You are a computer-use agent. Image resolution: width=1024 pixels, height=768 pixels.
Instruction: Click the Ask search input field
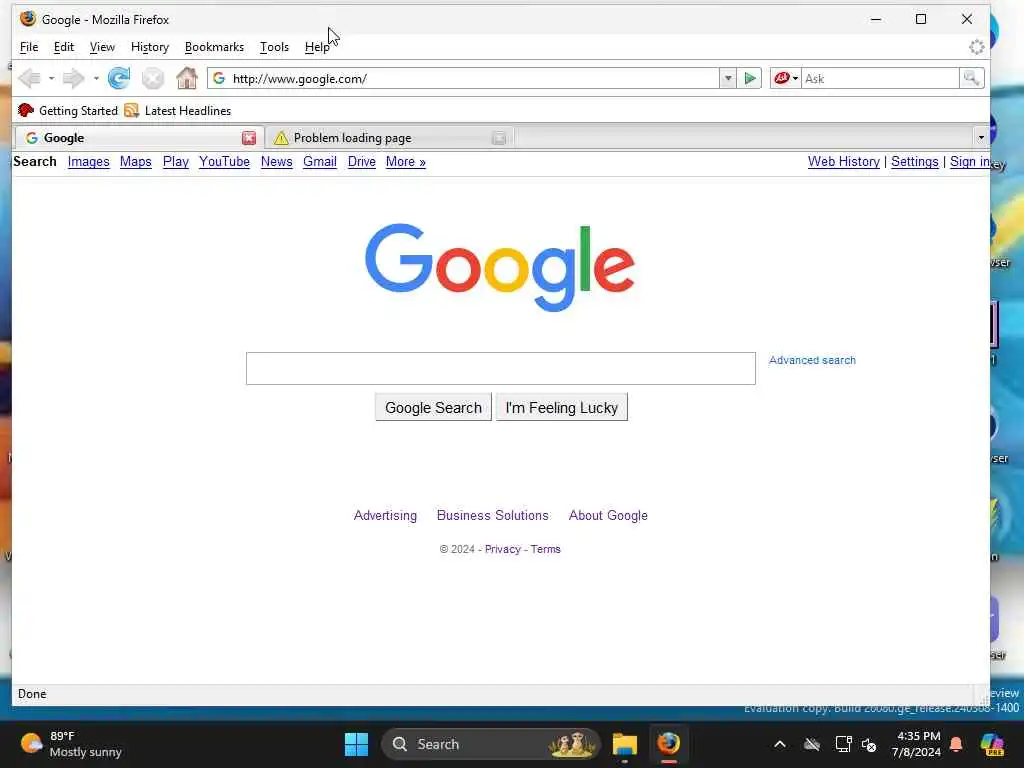click(x=880, y=78)
